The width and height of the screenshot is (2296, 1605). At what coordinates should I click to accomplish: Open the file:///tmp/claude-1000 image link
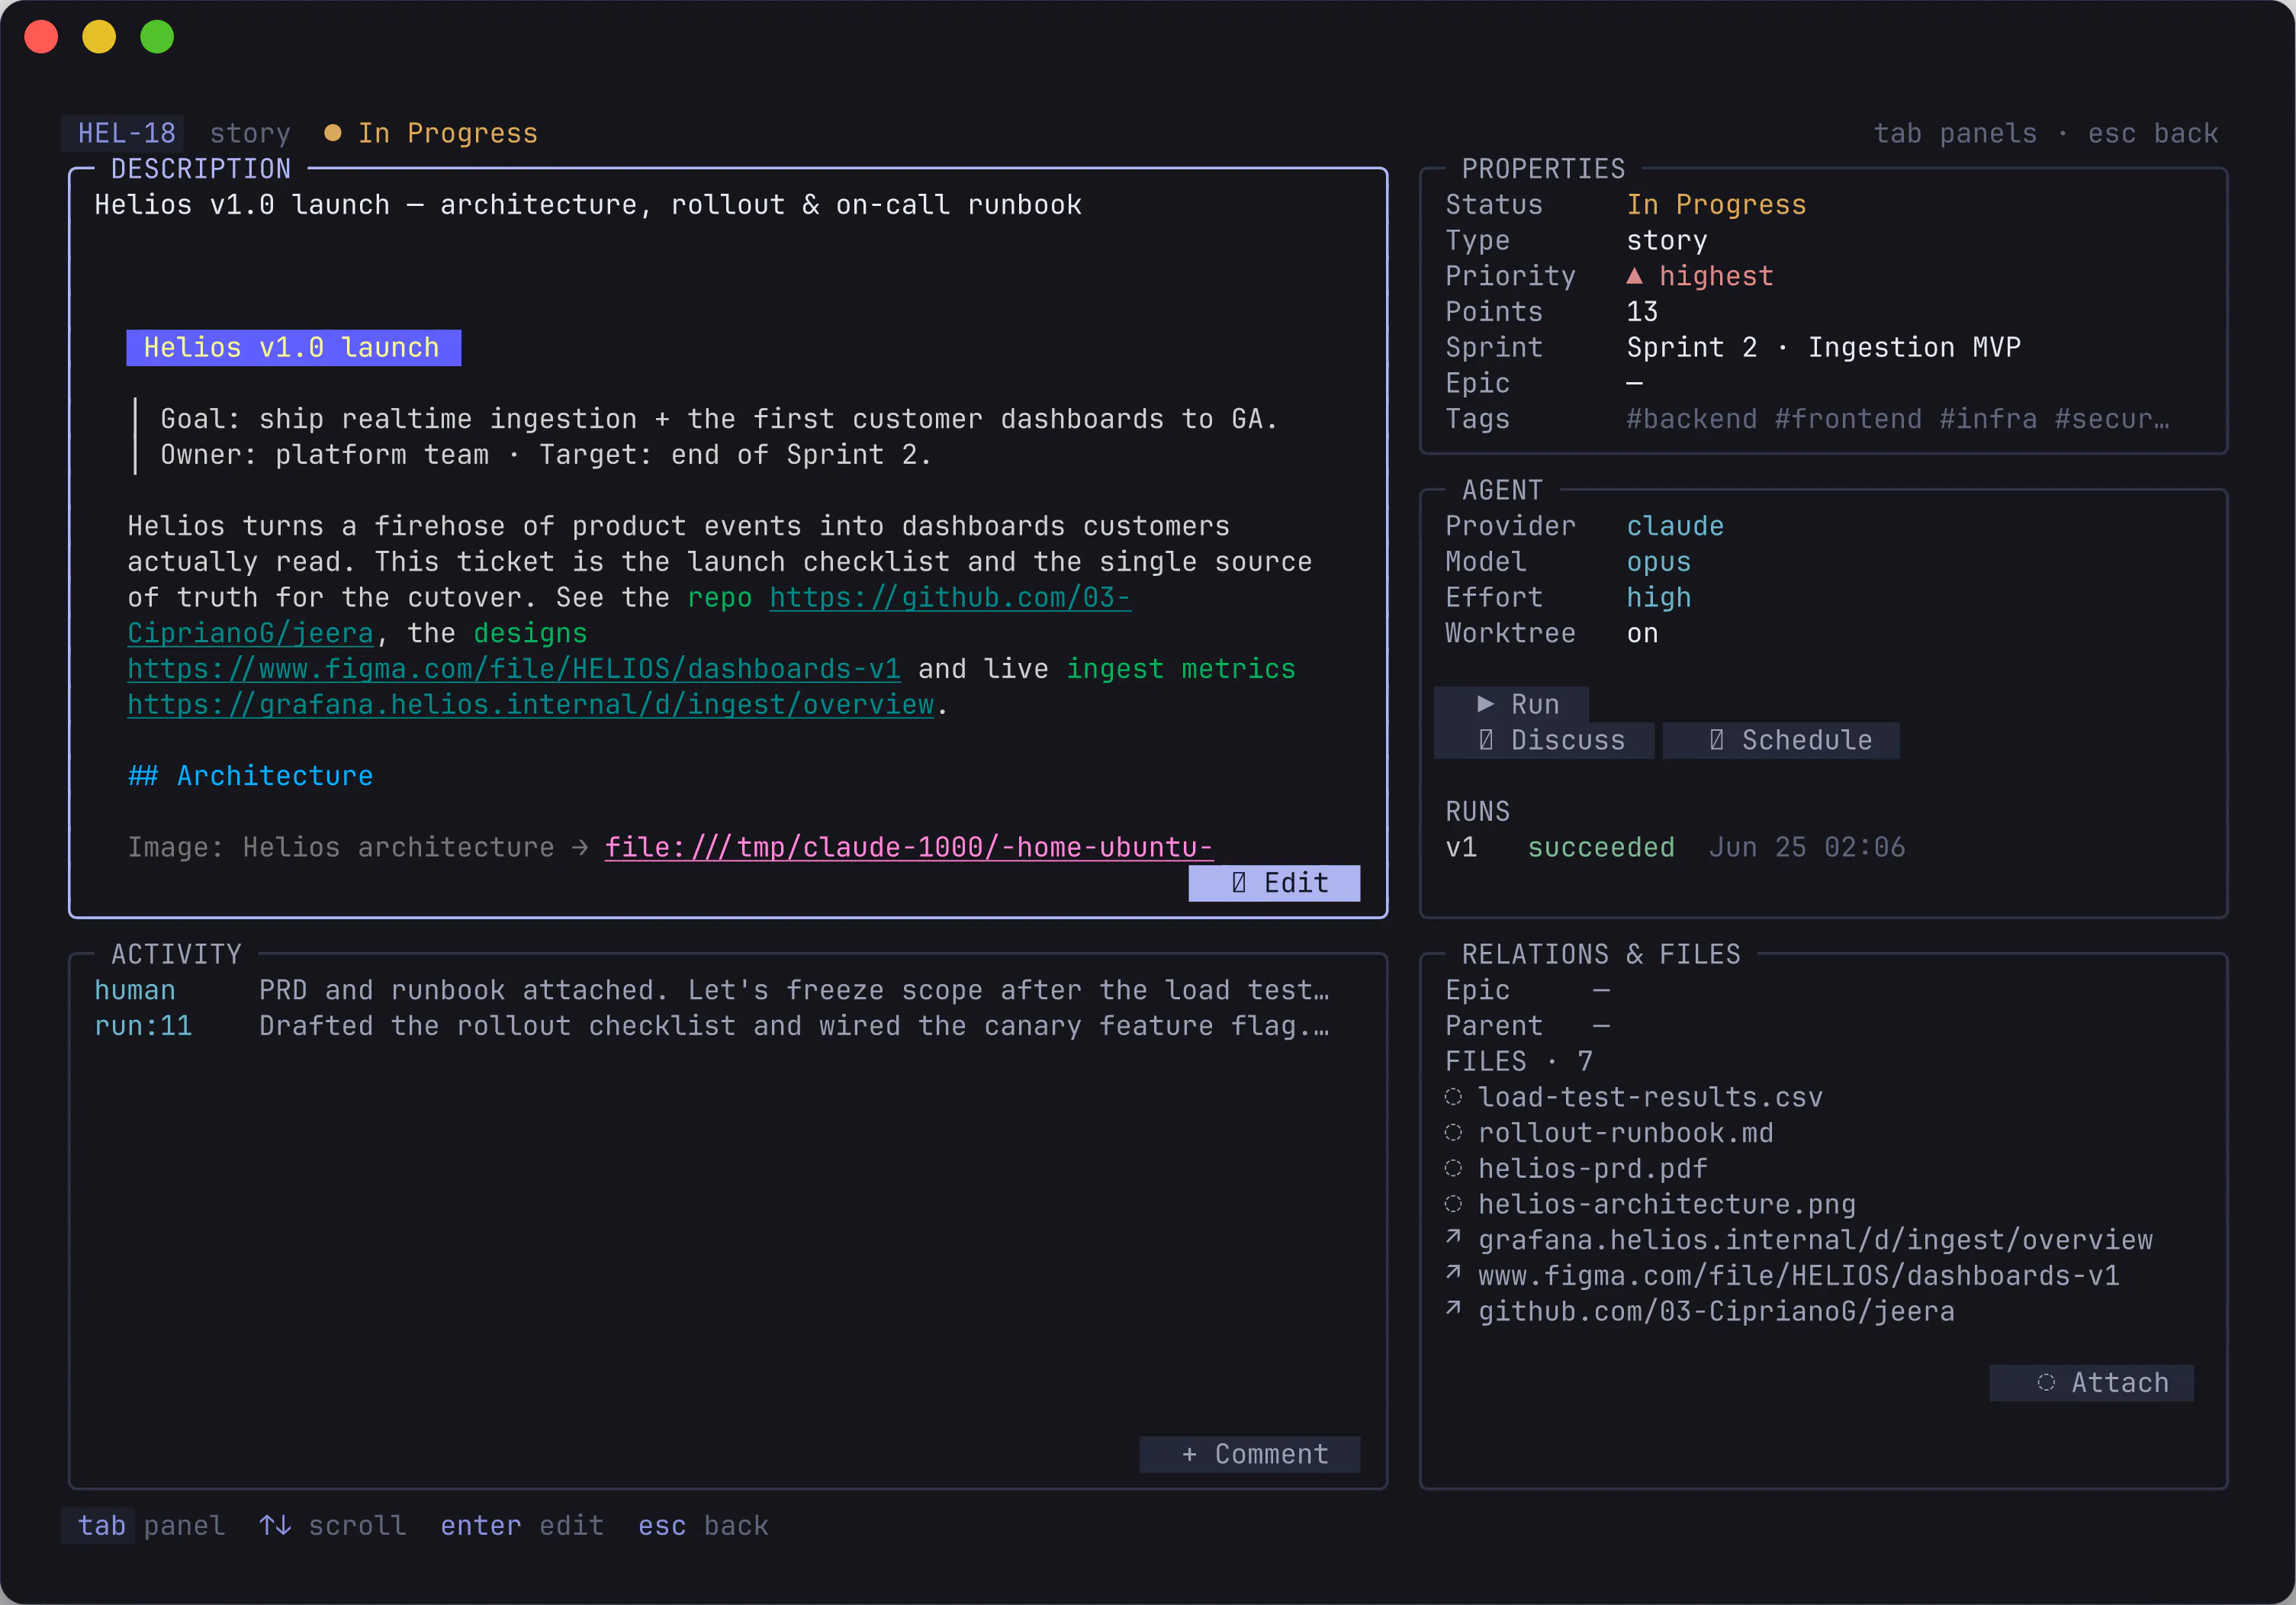pos(909,848)
